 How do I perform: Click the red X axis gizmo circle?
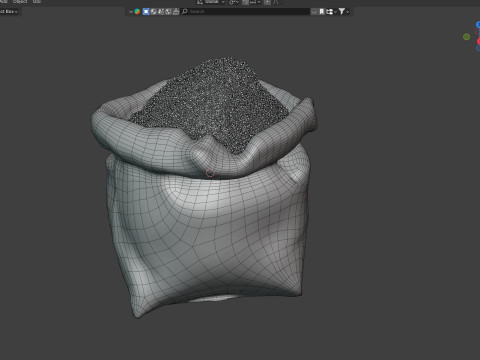(478, 41)
